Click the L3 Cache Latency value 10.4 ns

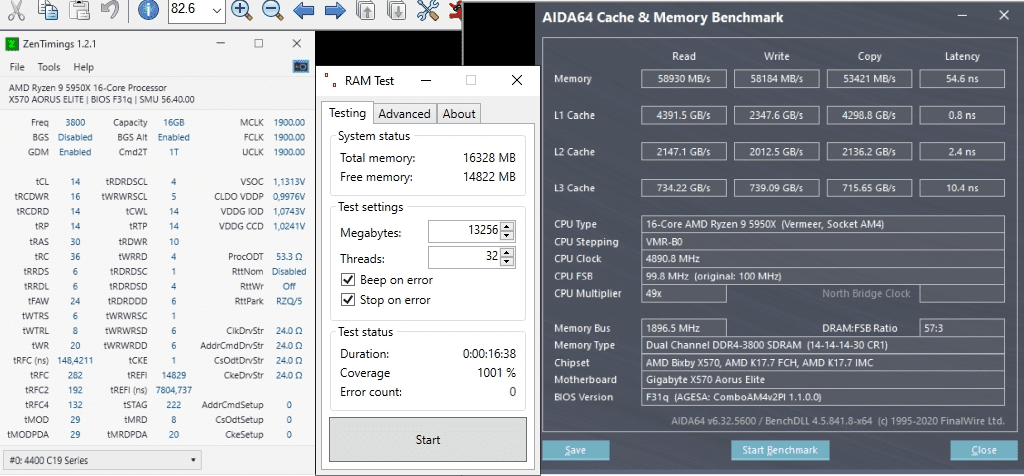[x=962, y=188]
